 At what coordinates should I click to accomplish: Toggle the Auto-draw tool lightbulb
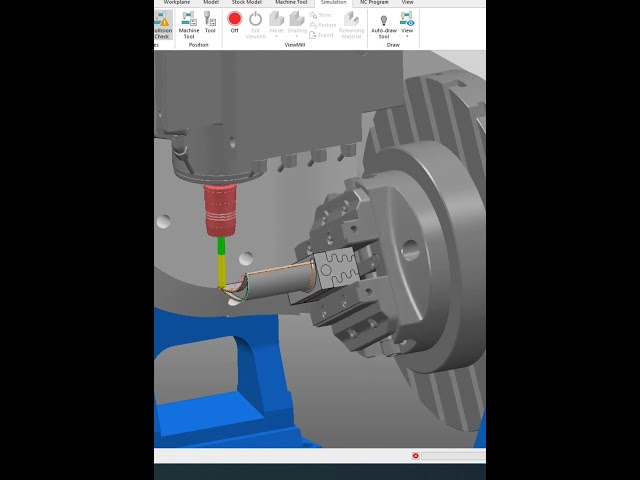click(384, 25)
